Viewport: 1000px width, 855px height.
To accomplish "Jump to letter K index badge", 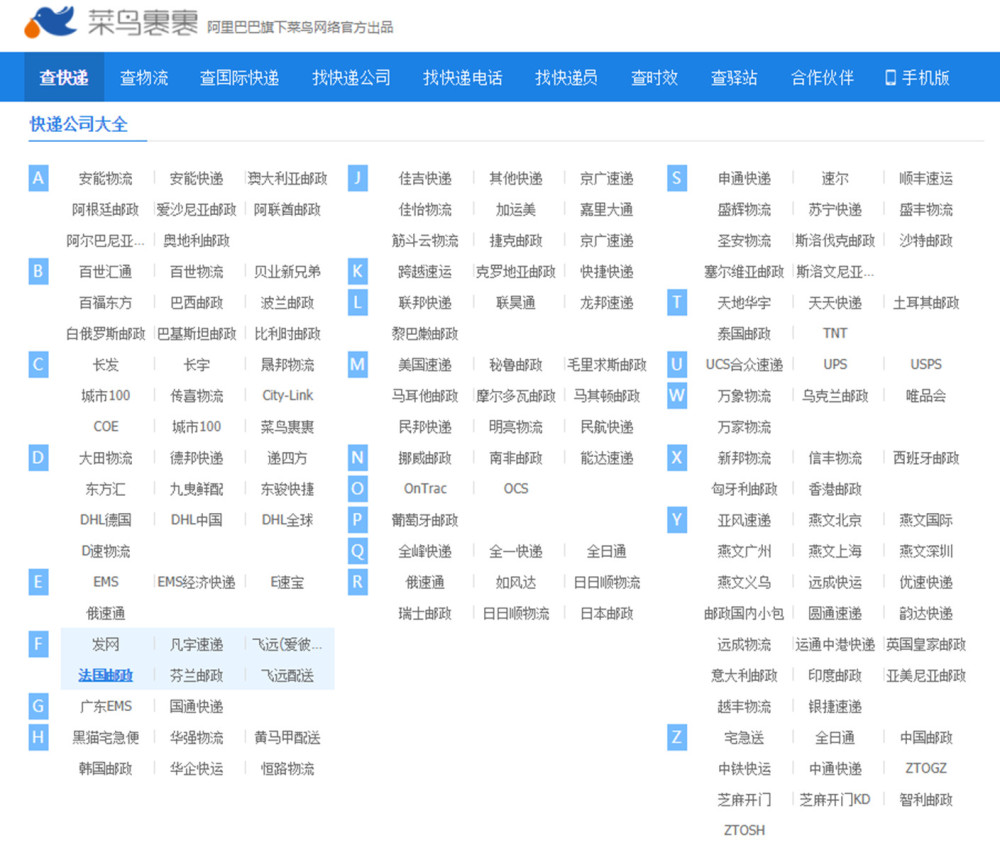I will click(x=358, y=271).
